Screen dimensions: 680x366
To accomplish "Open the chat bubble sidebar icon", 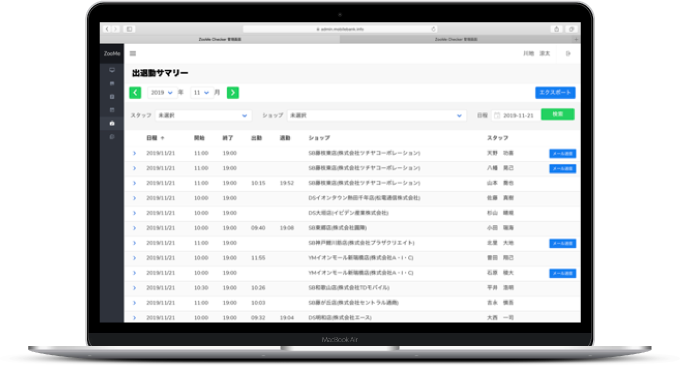I will 112,137.
